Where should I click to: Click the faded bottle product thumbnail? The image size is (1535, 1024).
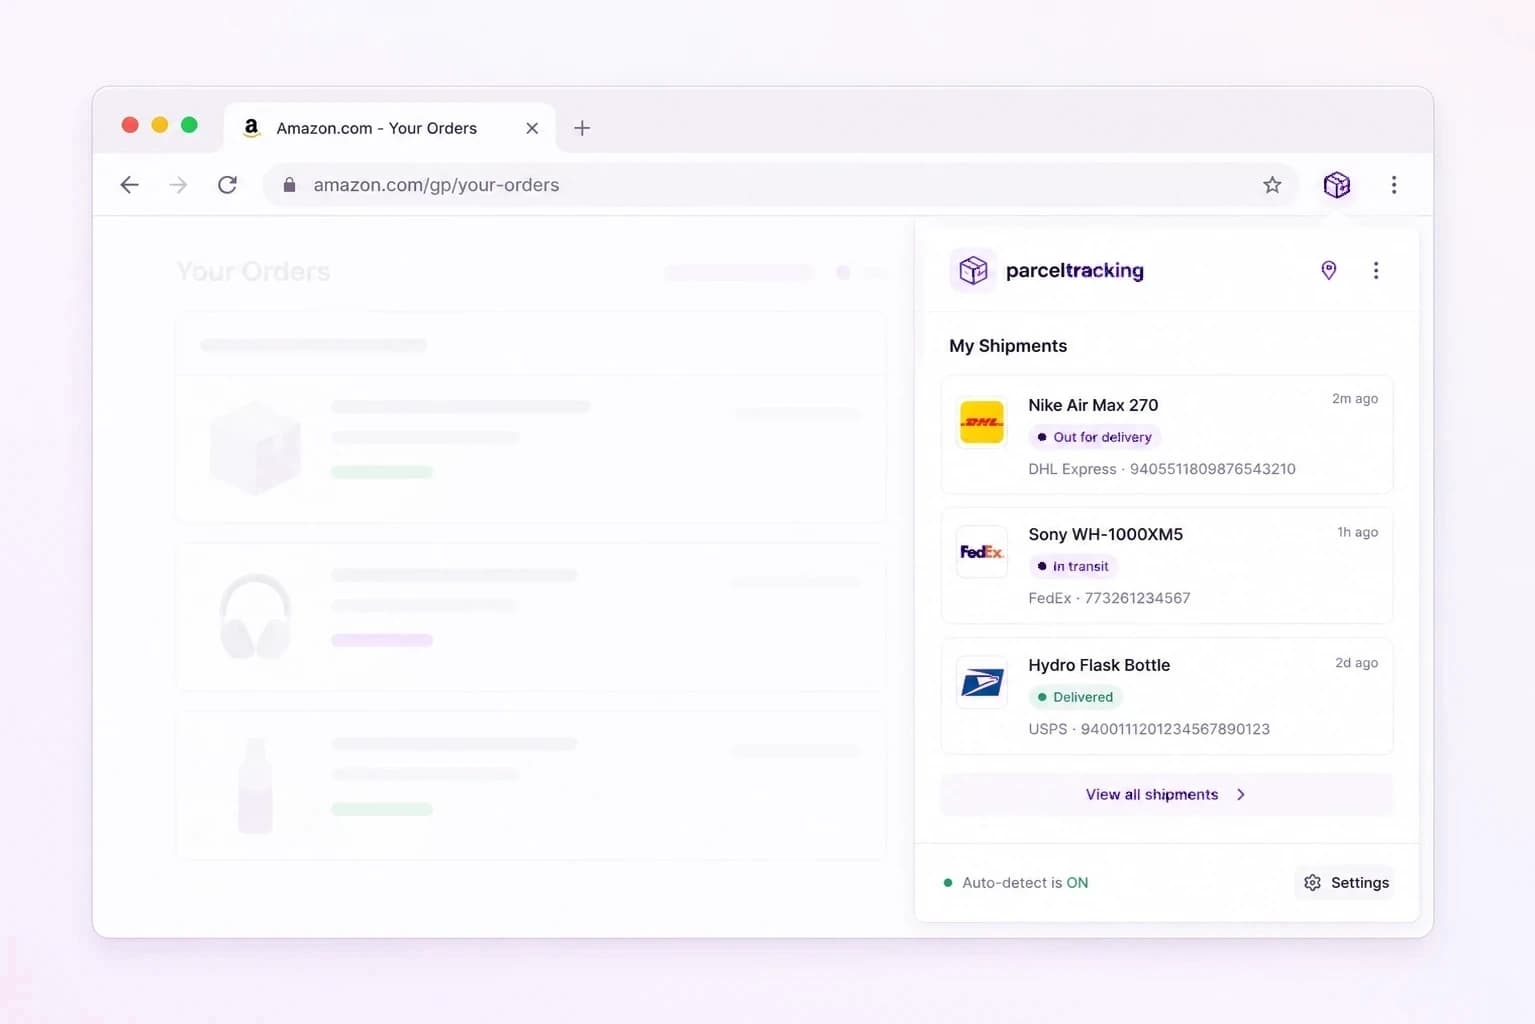pyautogui.click(x=255, y=786)
